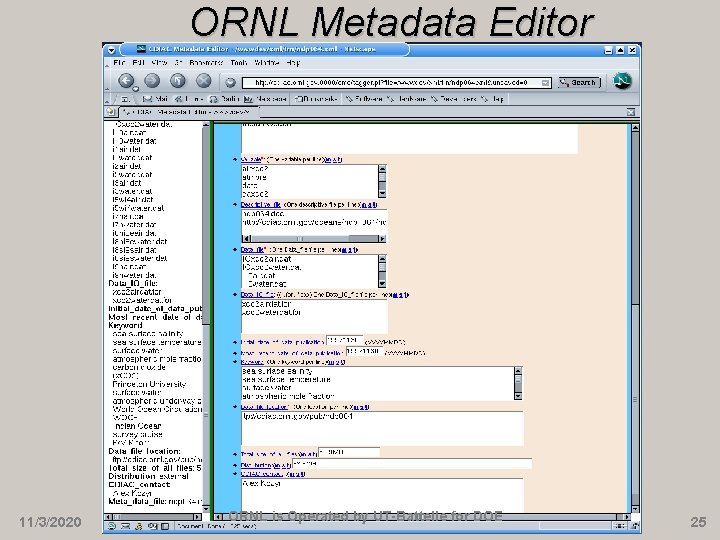Click 'Indian Ocean' in left panel
The width and height of the screenshot is (720, 540).
pos(138,426)
